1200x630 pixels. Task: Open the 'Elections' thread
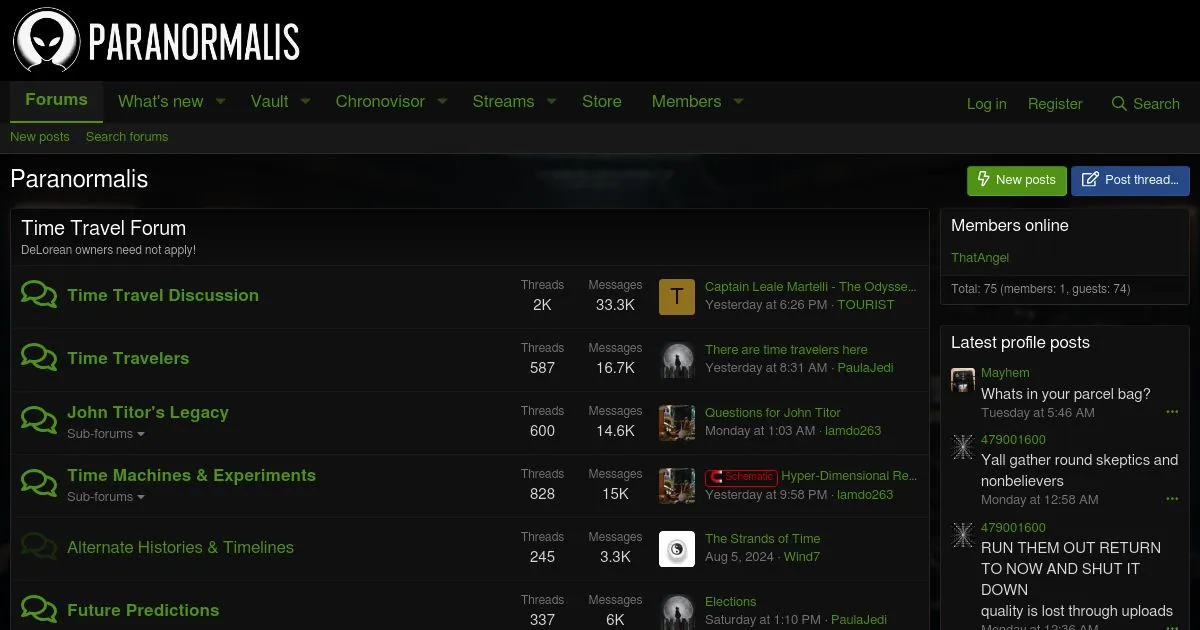tap(730, 601)
